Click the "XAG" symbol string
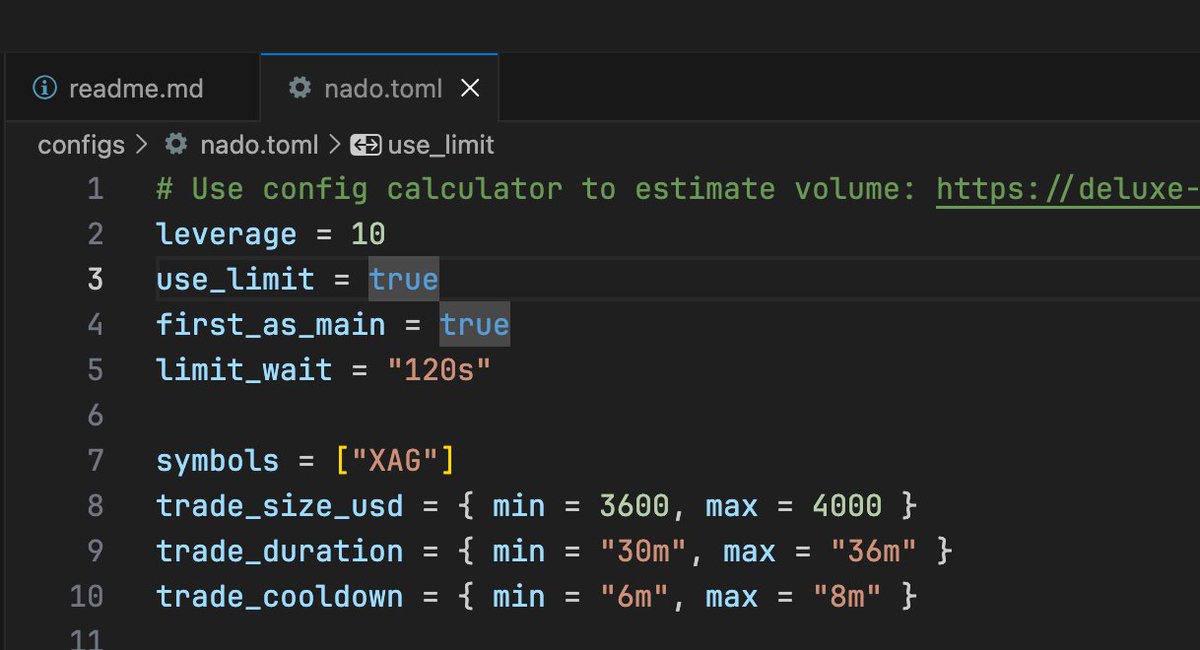 click(x=395, y=461)
